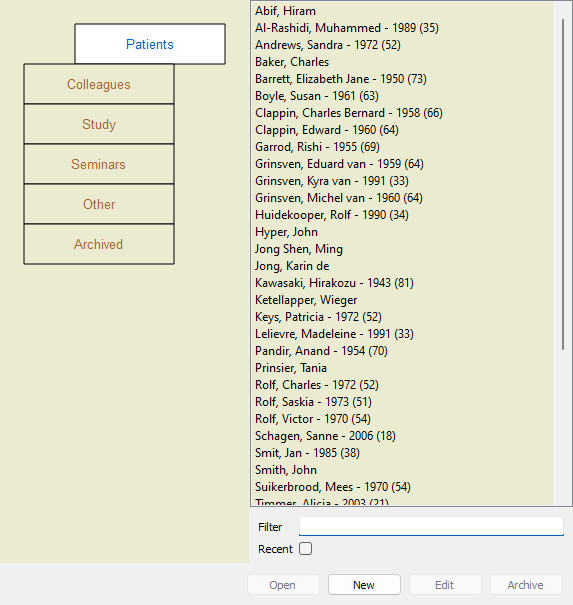This screenshot has width=573, height=605.
Task: Show the Archived cases tab
Action: point(99,244)
